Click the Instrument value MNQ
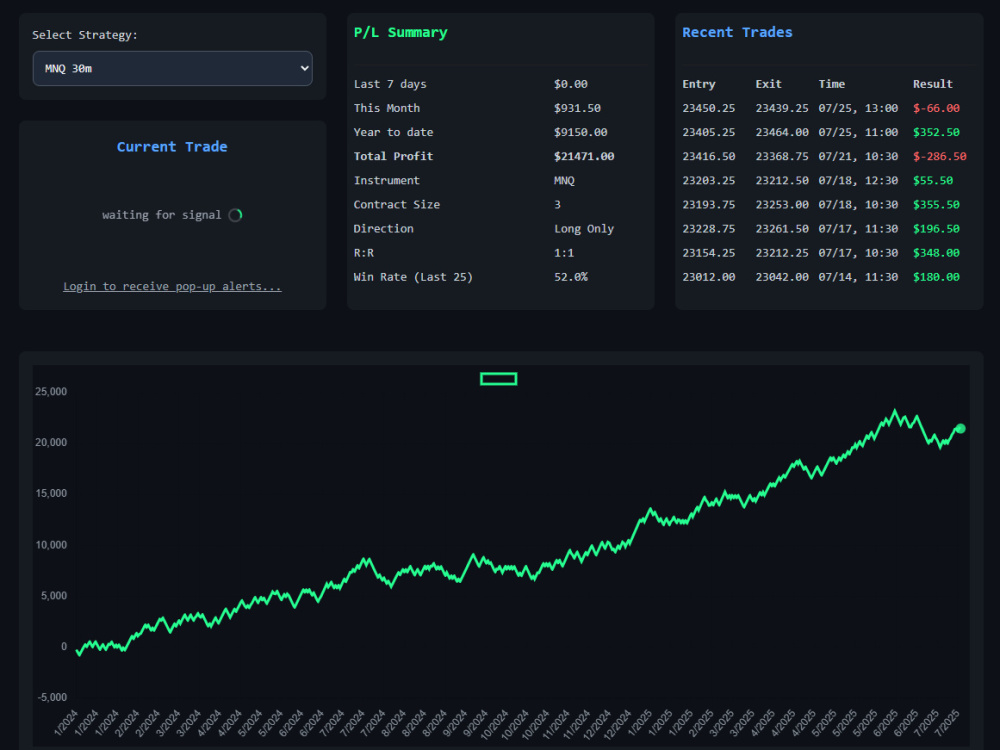Viewport: 1000px width, 750px height. 564,180
